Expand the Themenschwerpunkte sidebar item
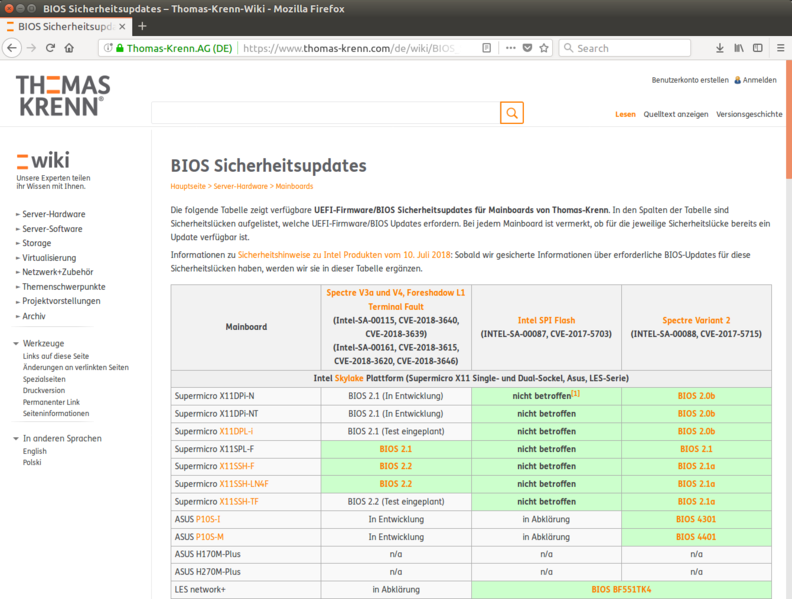Viewport: 792px width, 599px height. click(64, 286)
